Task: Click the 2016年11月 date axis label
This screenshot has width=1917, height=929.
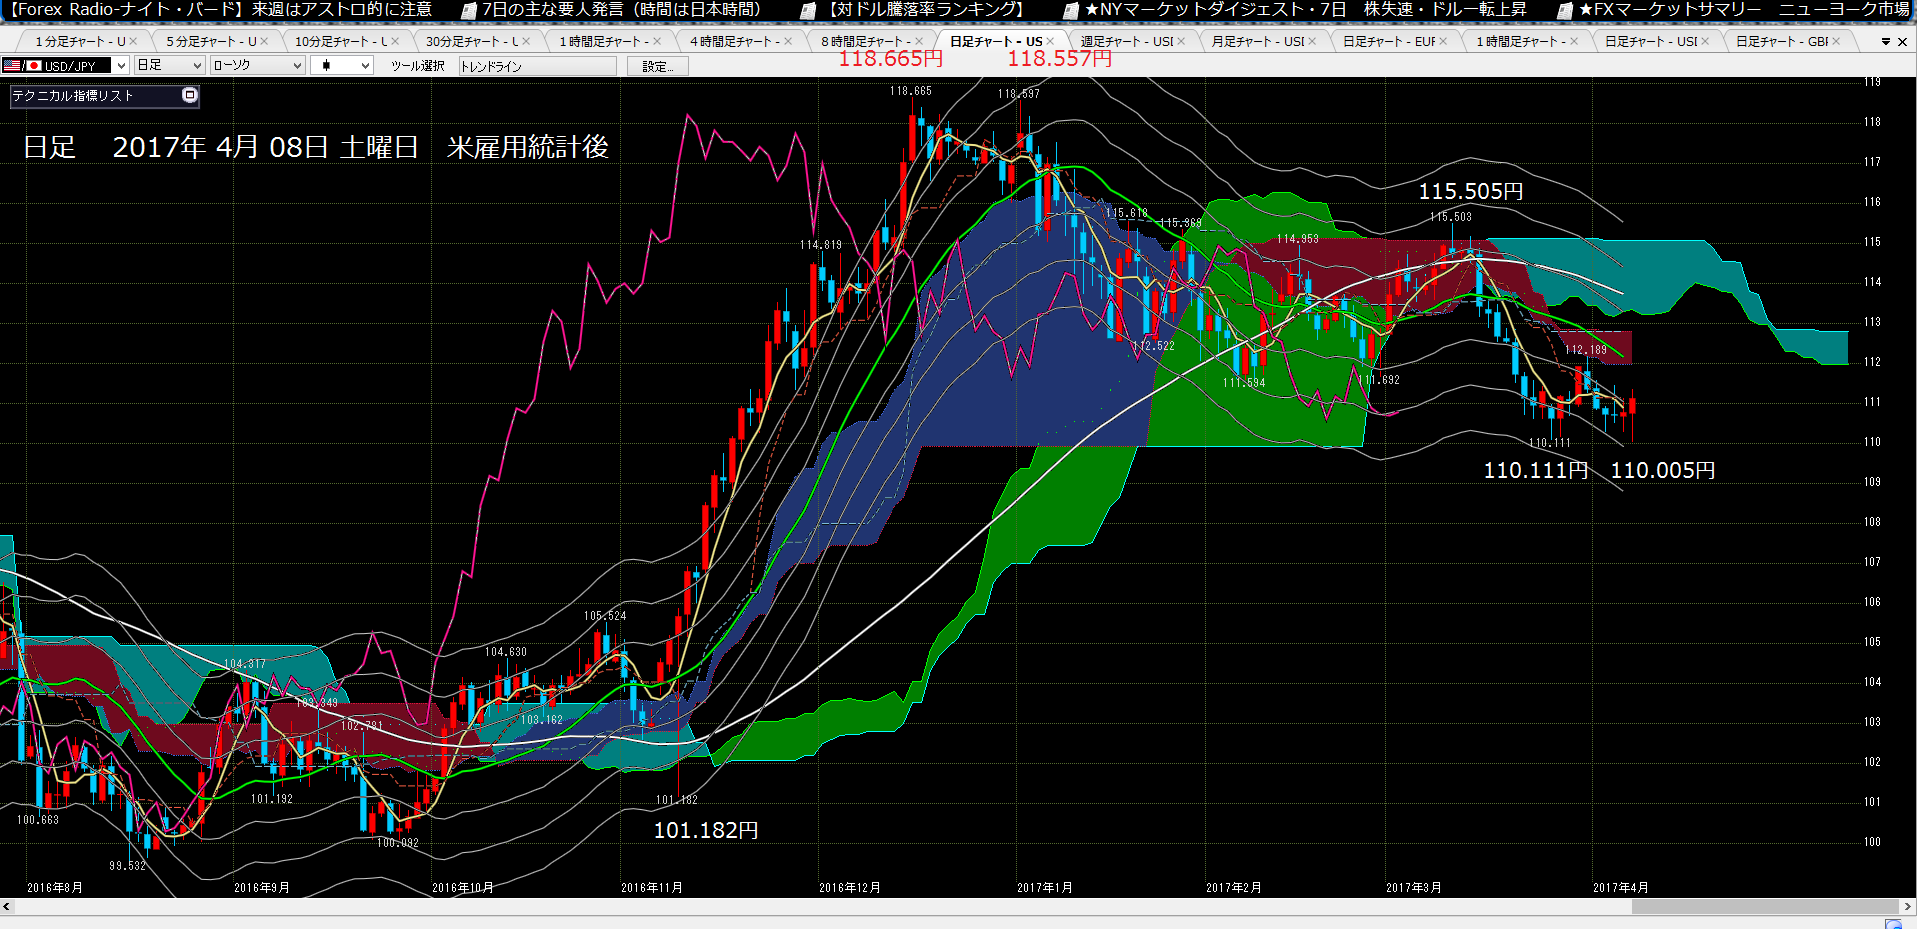Action: pyautogui.click(x=652, y=888)
